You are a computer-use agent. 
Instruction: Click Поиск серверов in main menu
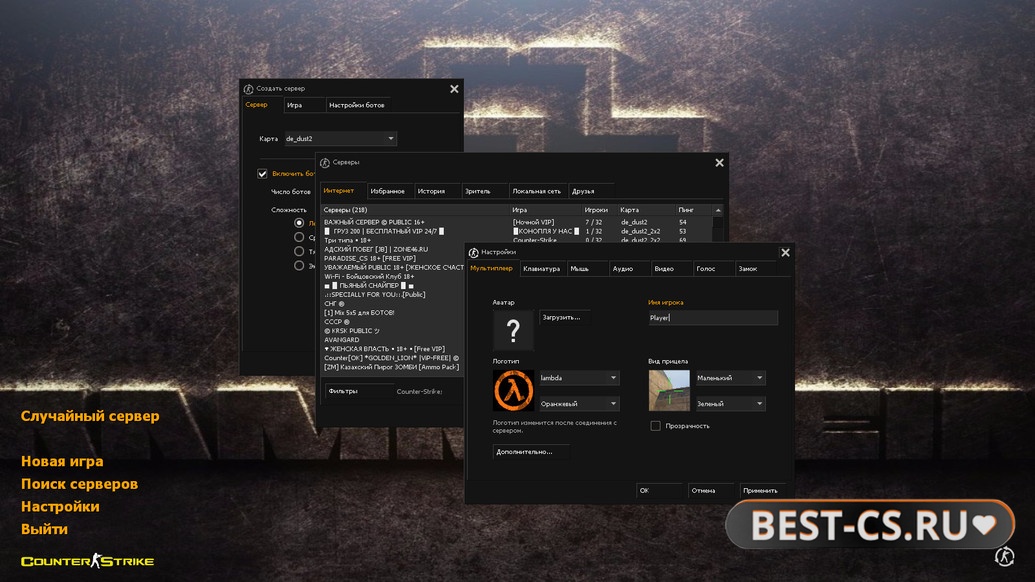click(x=79, y=484)
